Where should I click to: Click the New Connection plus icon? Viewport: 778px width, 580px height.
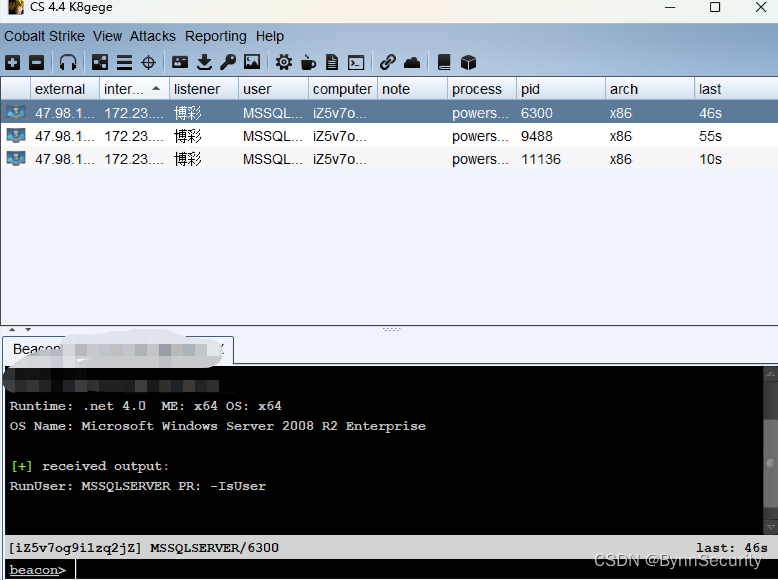click(12, 63)
